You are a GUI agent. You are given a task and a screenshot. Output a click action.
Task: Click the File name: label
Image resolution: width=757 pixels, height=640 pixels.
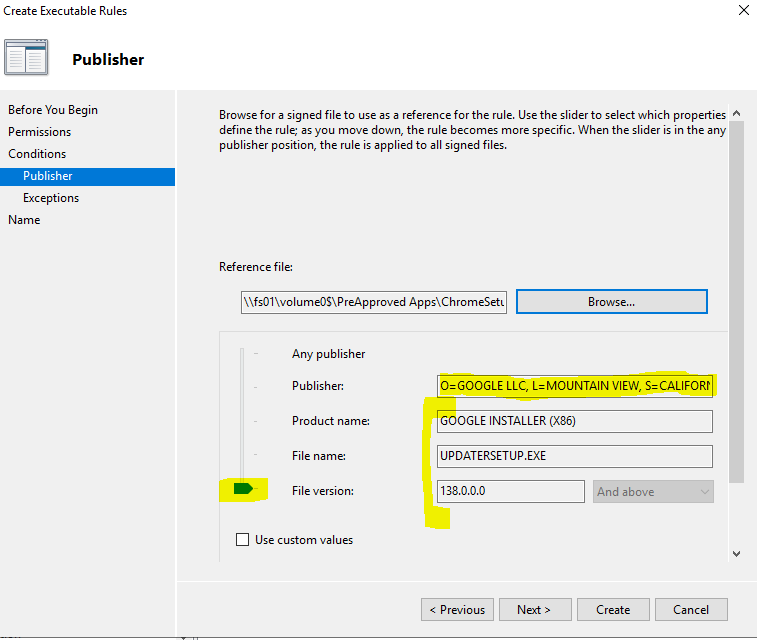[x=319, y=456]
